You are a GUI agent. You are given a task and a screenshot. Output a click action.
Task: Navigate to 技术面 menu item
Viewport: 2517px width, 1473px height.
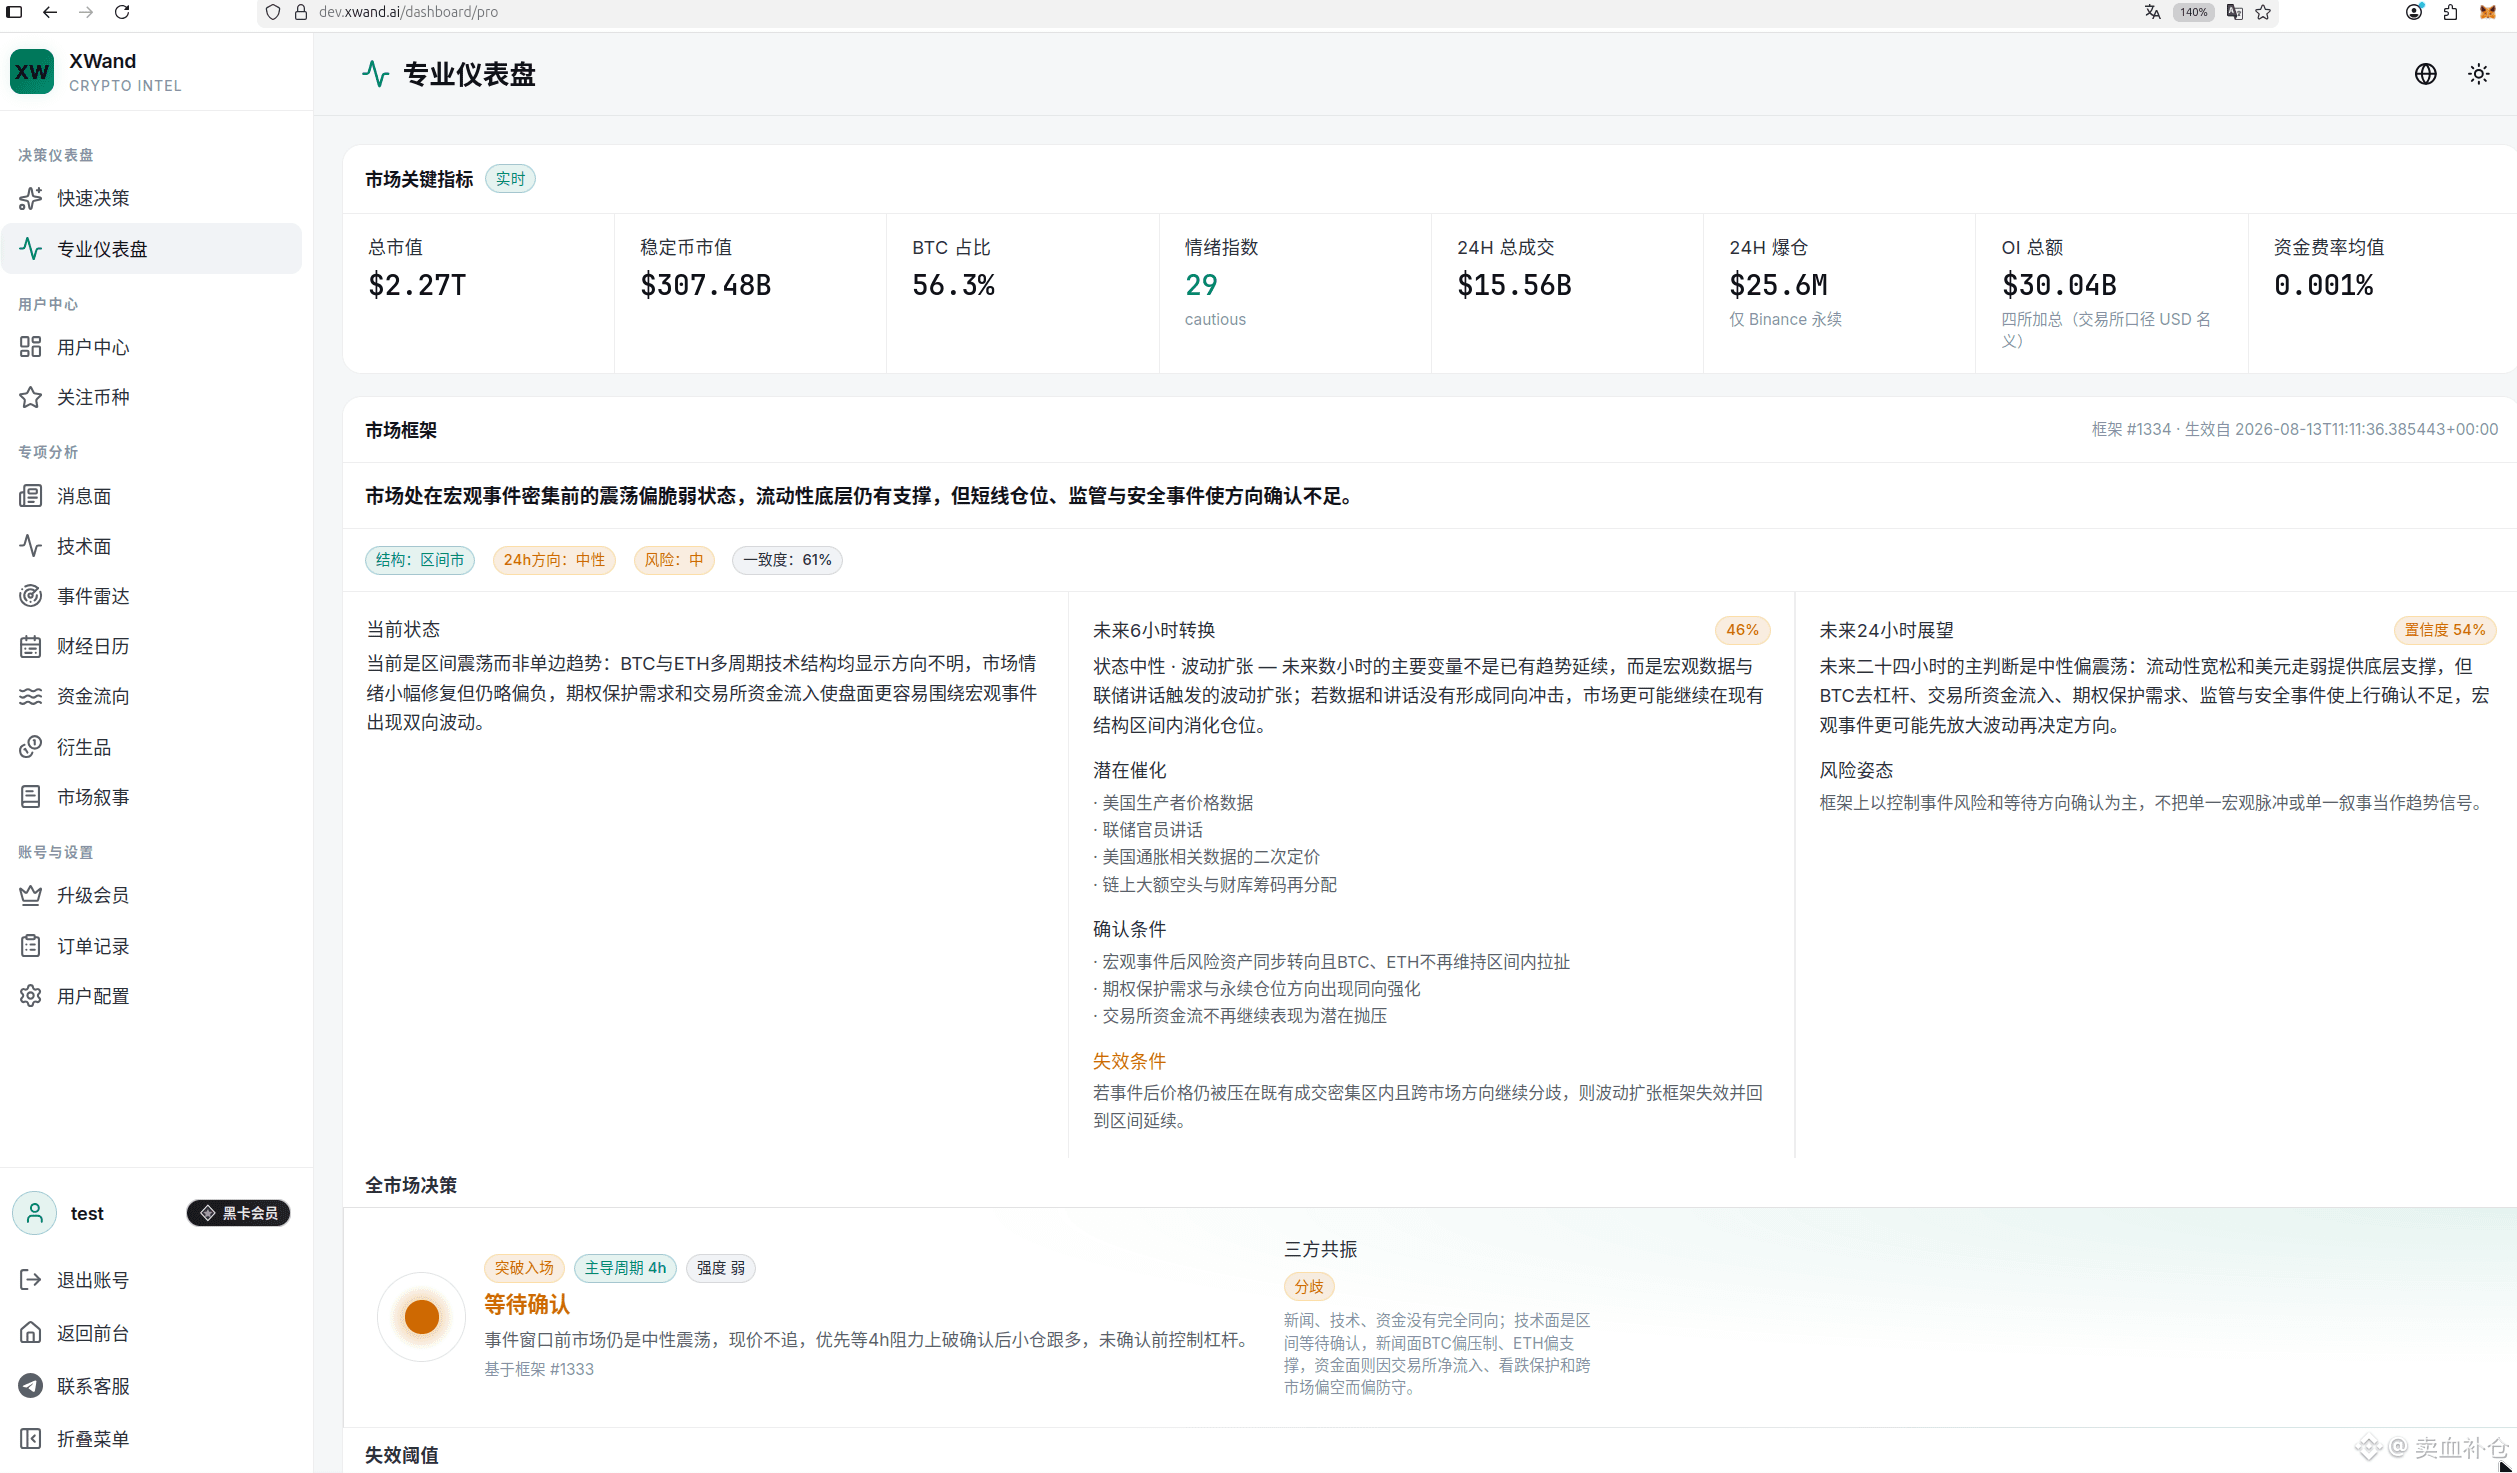(152, 546)
